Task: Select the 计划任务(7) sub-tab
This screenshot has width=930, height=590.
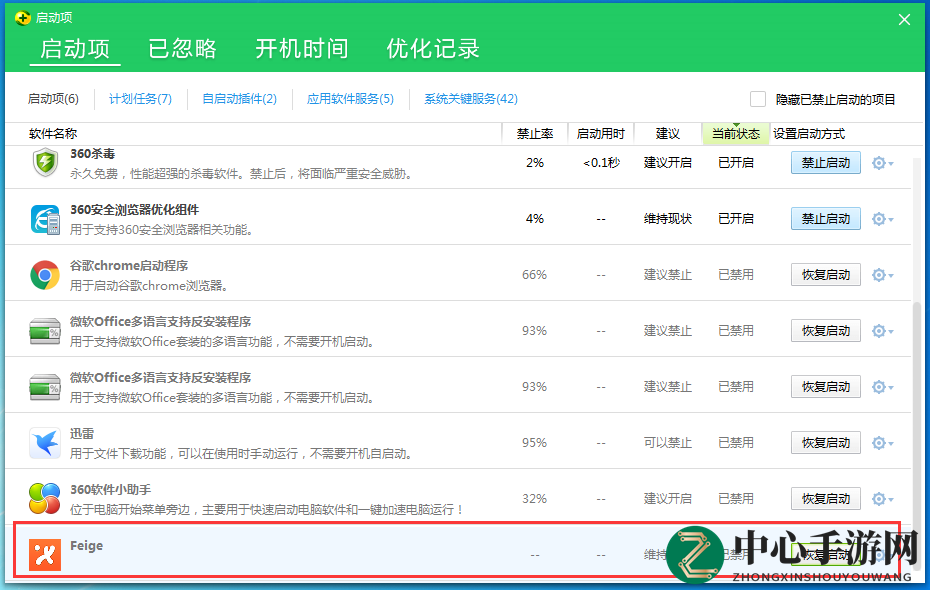Action: [141, 98]
